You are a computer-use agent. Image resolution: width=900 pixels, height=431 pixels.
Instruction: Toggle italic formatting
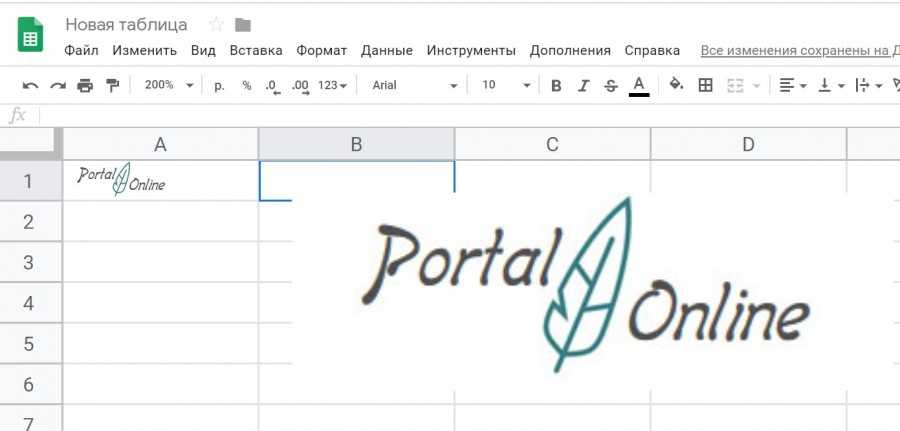[584, 86]
